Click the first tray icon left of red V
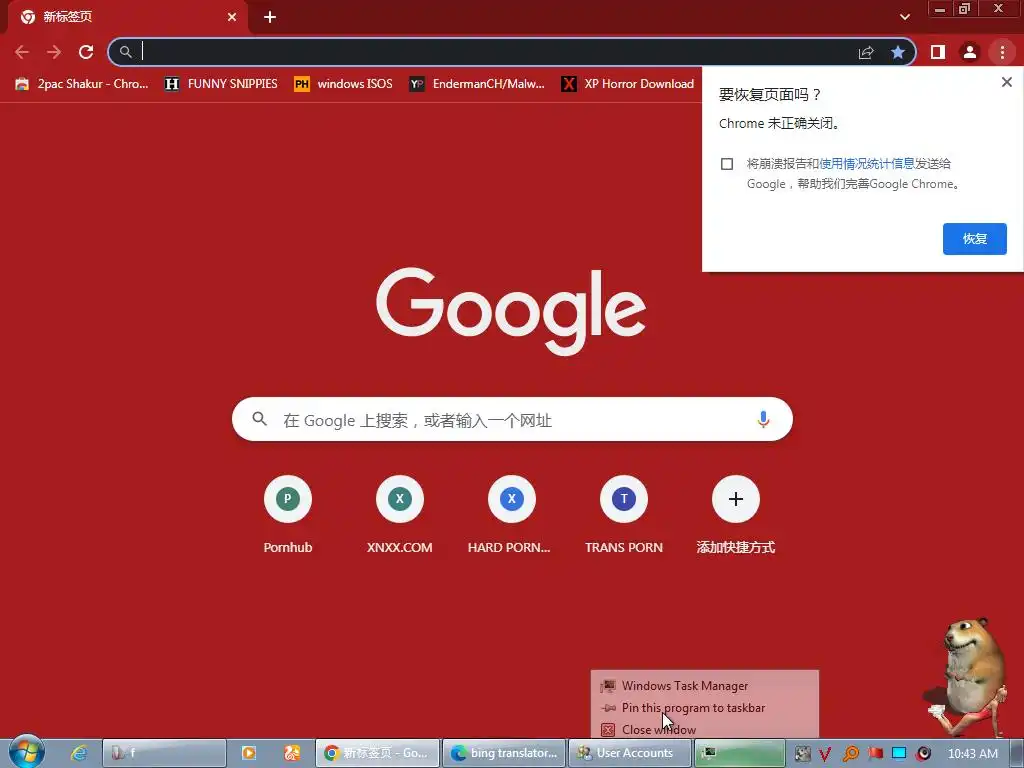This screenshot has height=768, width=1024. pos(802,754)
